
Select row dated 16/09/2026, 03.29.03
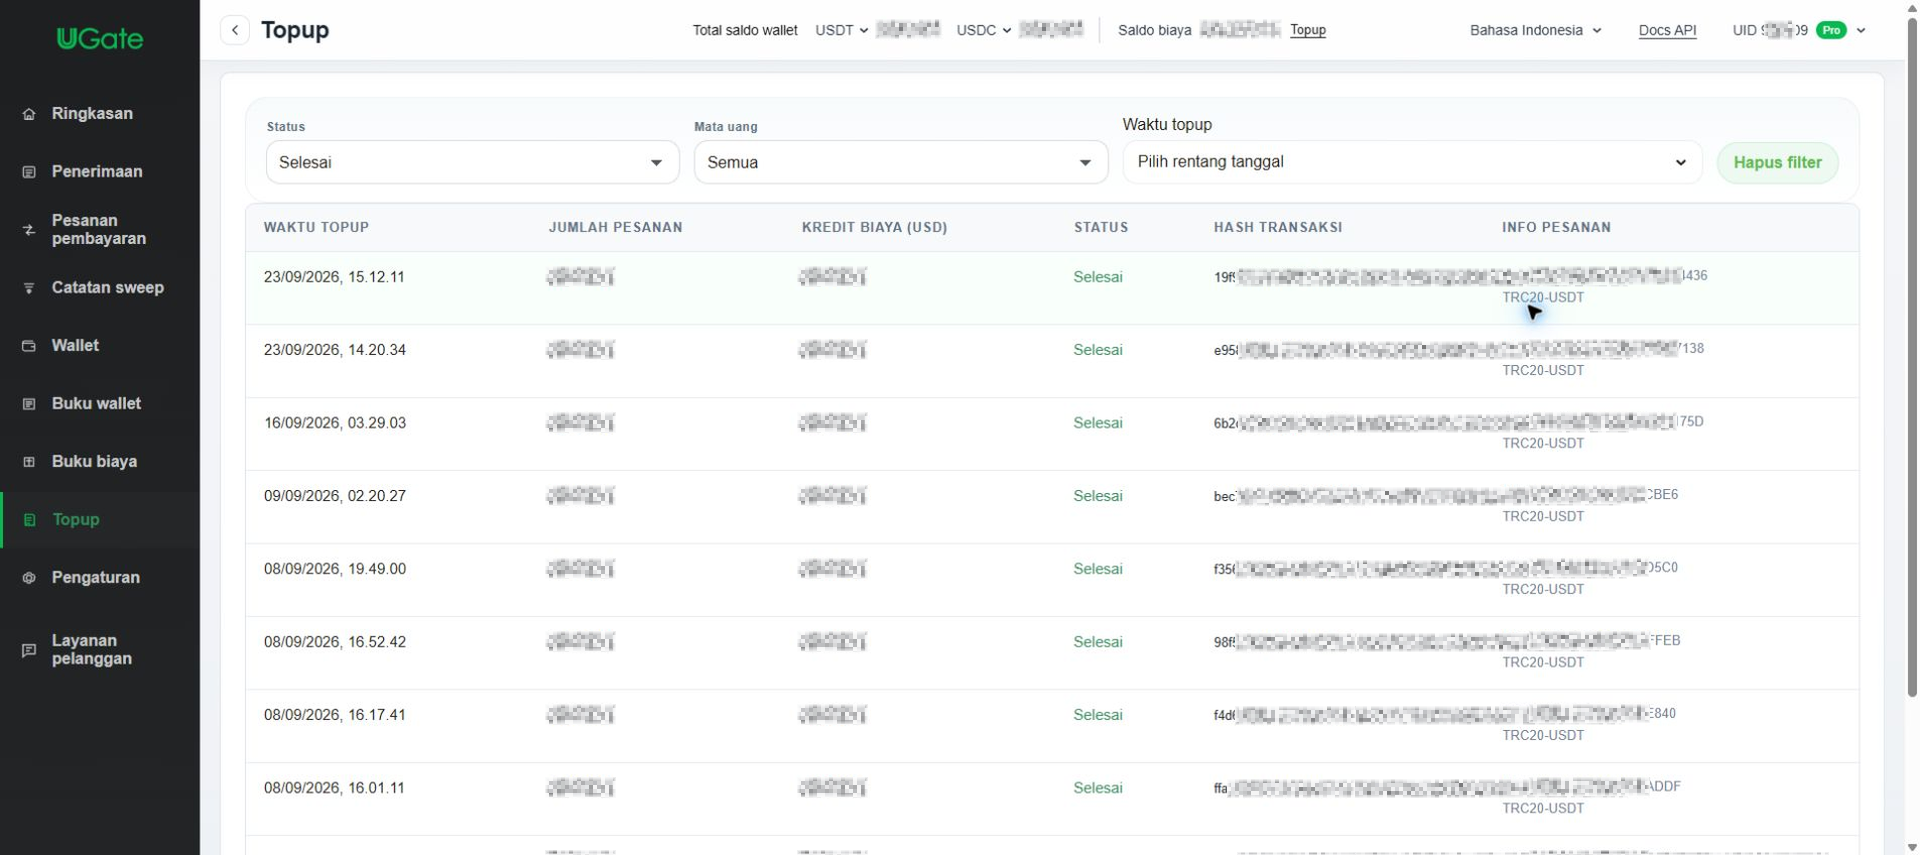pos(1052,434)
